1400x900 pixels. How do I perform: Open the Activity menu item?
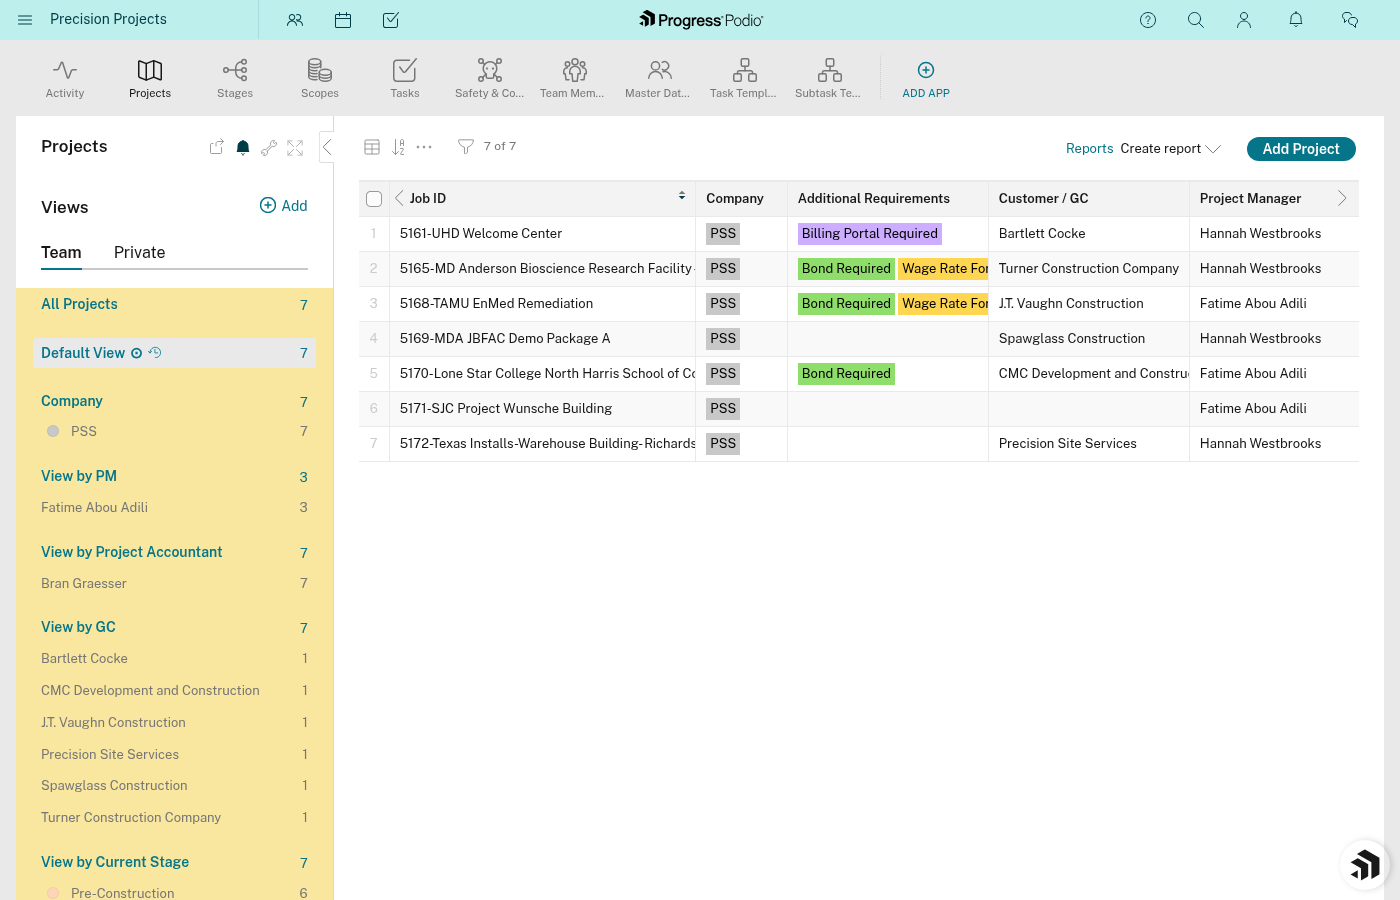[x=64, y=78]
